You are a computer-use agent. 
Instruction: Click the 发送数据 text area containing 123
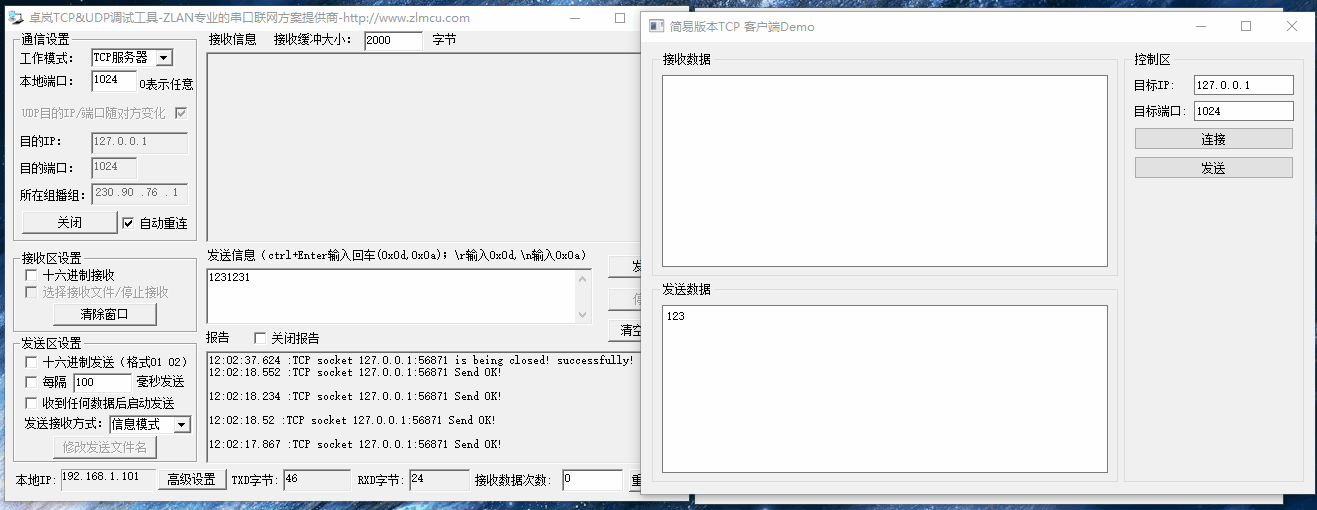coord(884,389)
